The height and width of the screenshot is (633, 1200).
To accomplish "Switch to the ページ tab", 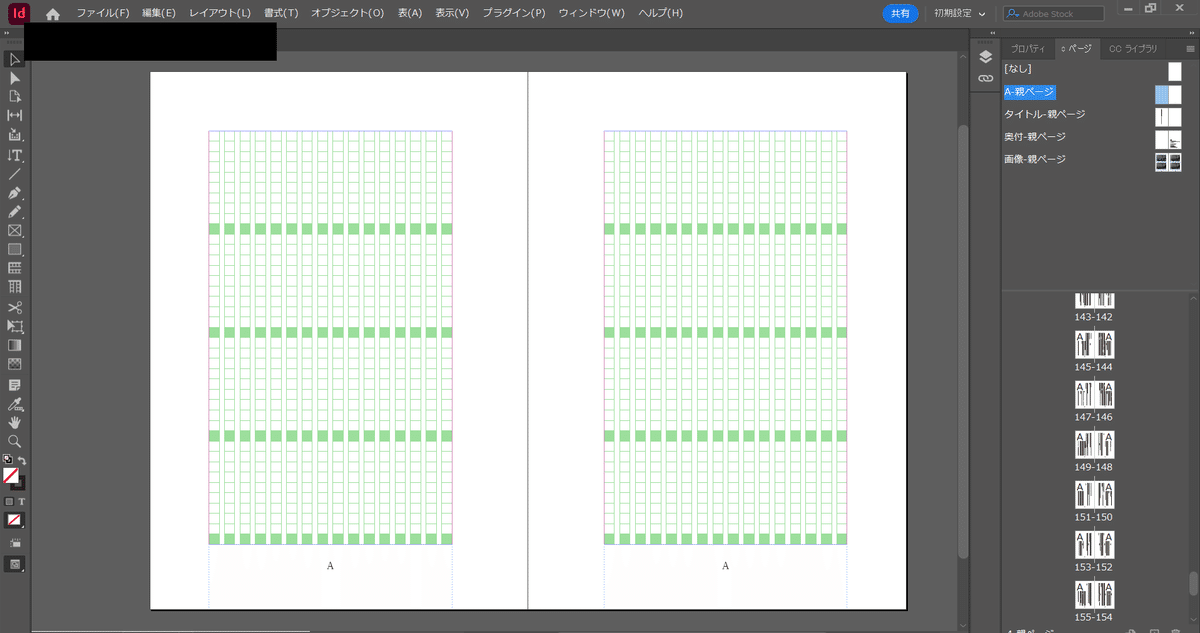I will pos(1076,48).
